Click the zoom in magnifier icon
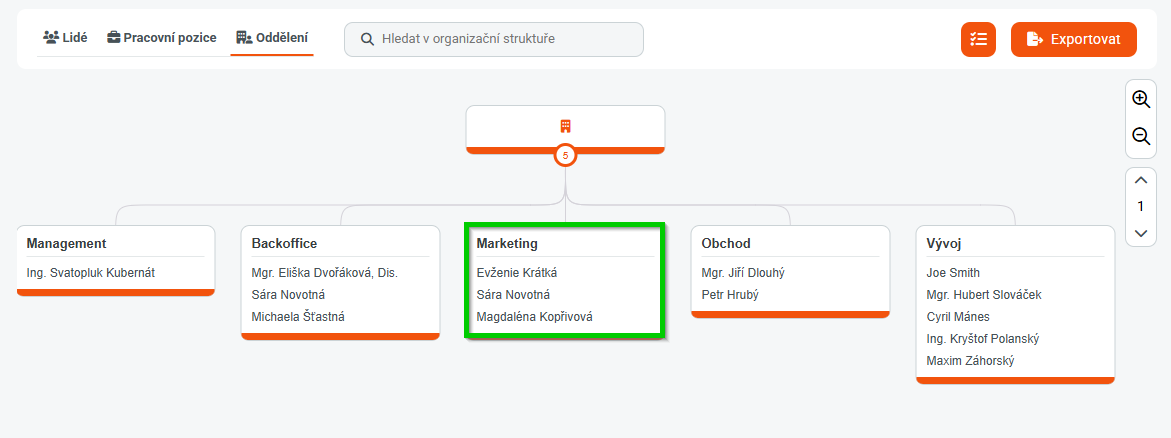1171x438 pixels. (1141, 99)
